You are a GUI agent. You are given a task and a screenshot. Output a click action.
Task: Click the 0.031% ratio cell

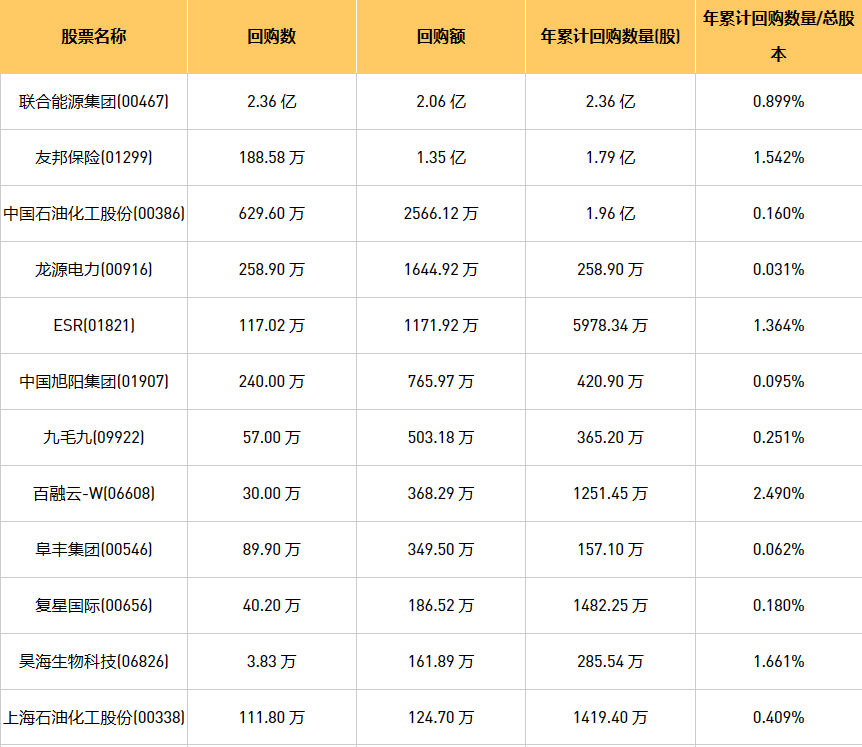tap(778, 270)
